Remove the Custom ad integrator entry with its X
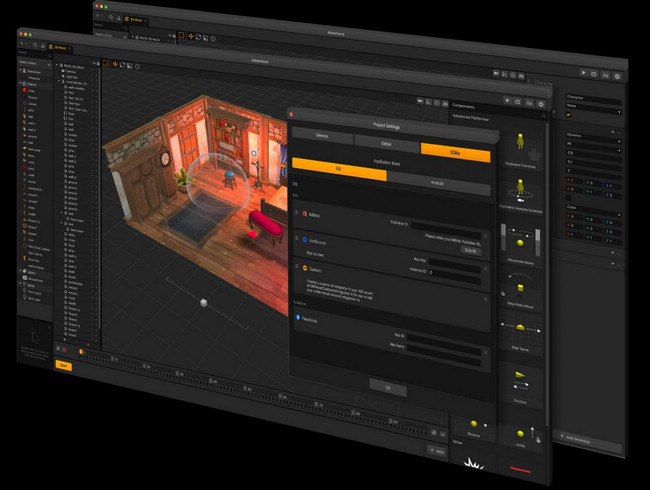The width and height of the screenshot is (650, 490). tap(485, 299)
